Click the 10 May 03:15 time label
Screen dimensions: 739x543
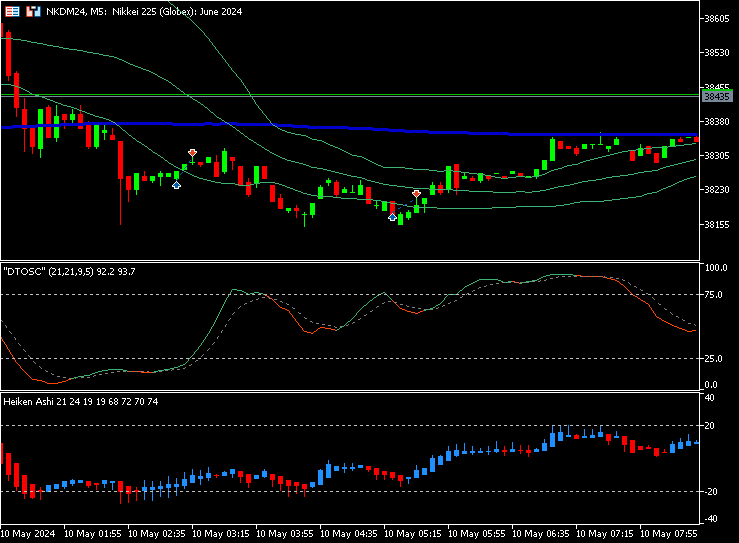coord(221,534)
